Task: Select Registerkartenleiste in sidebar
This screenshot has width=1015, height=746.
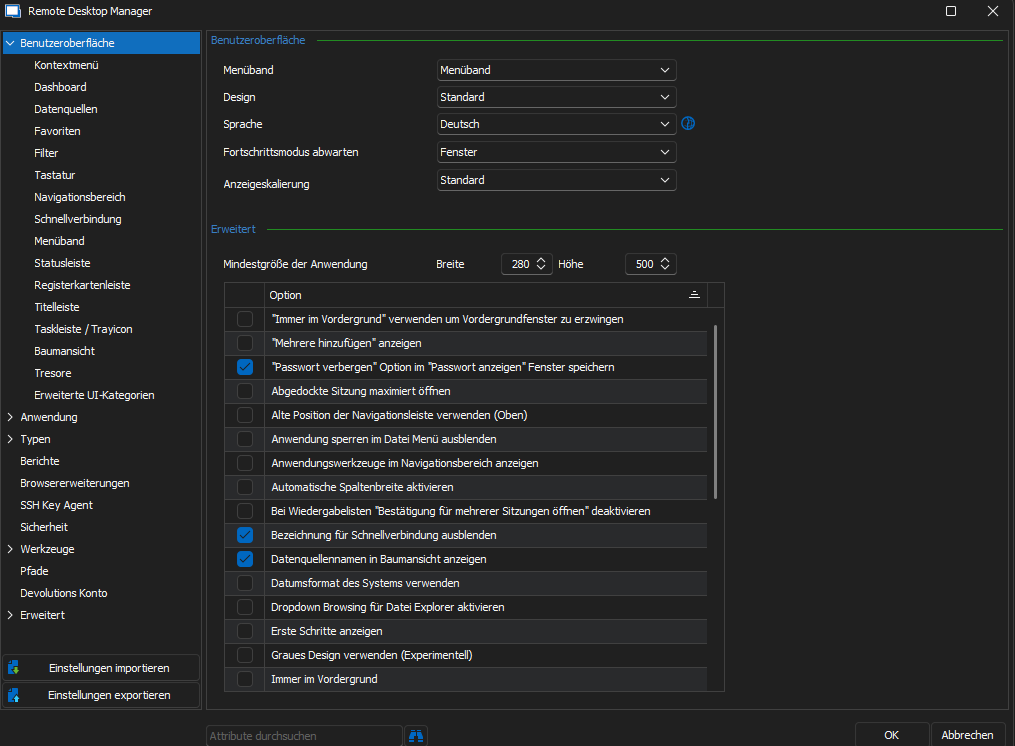Action: click(82, 285)
